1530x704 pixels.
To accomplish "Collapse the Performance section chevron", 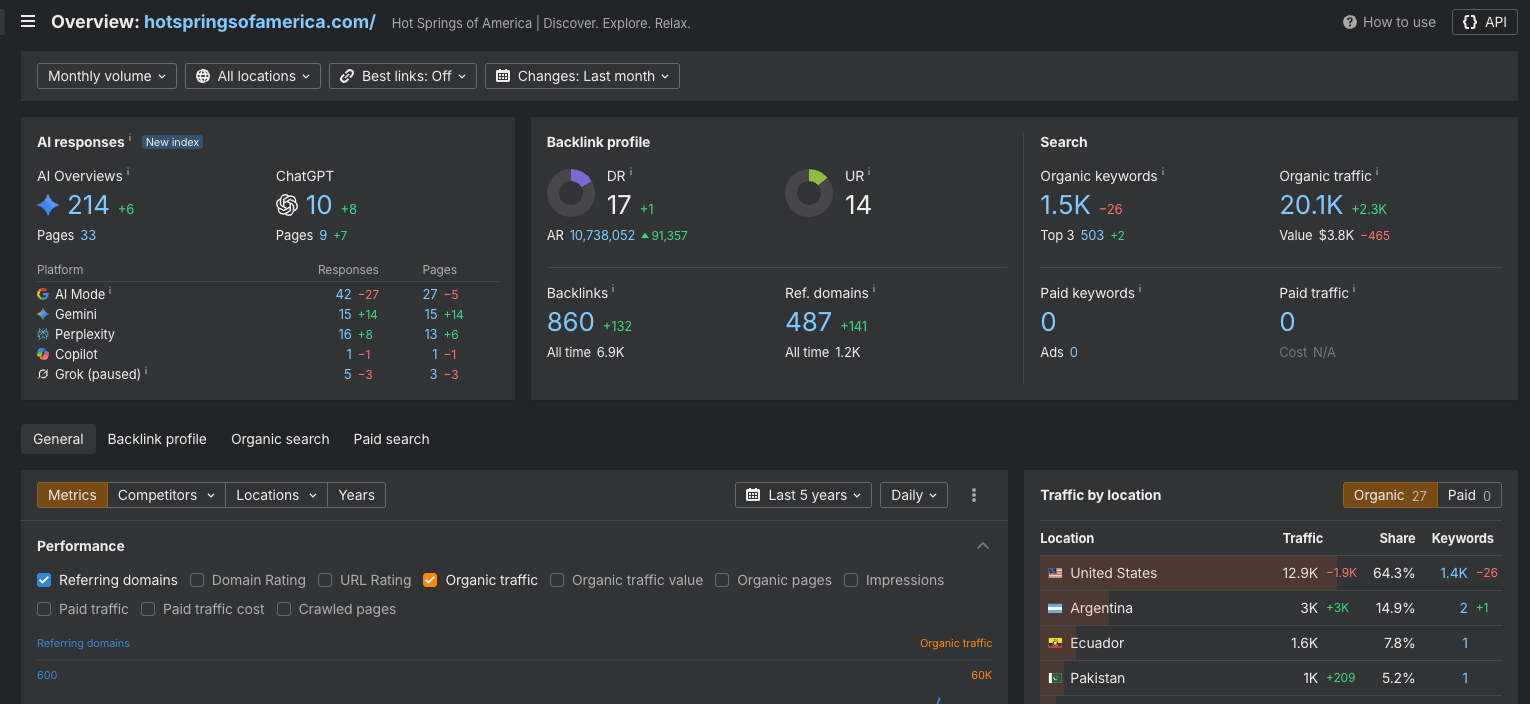I will [983, 546].
